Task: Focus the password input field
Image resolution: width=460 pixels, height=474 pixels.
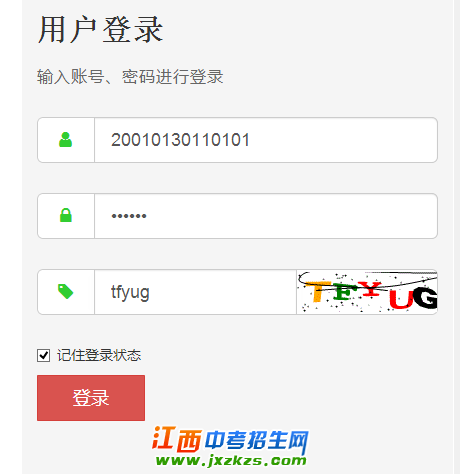Action: click(266, 216)
